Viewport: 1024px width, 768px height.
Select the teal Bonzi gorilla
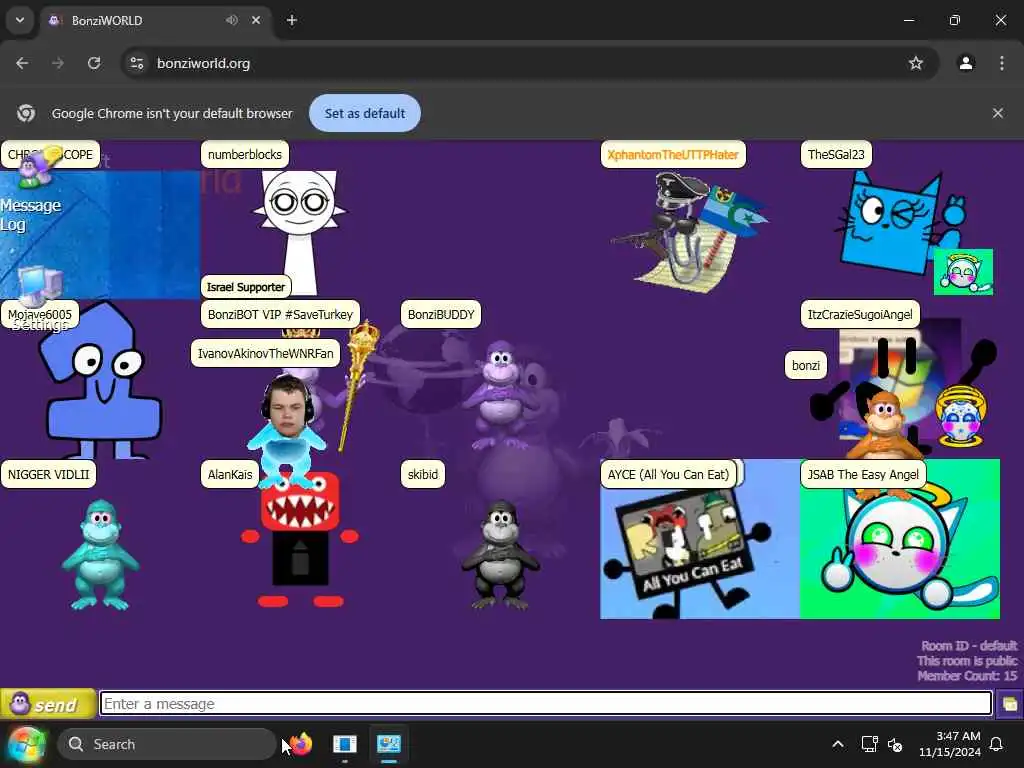click(100, 555)
